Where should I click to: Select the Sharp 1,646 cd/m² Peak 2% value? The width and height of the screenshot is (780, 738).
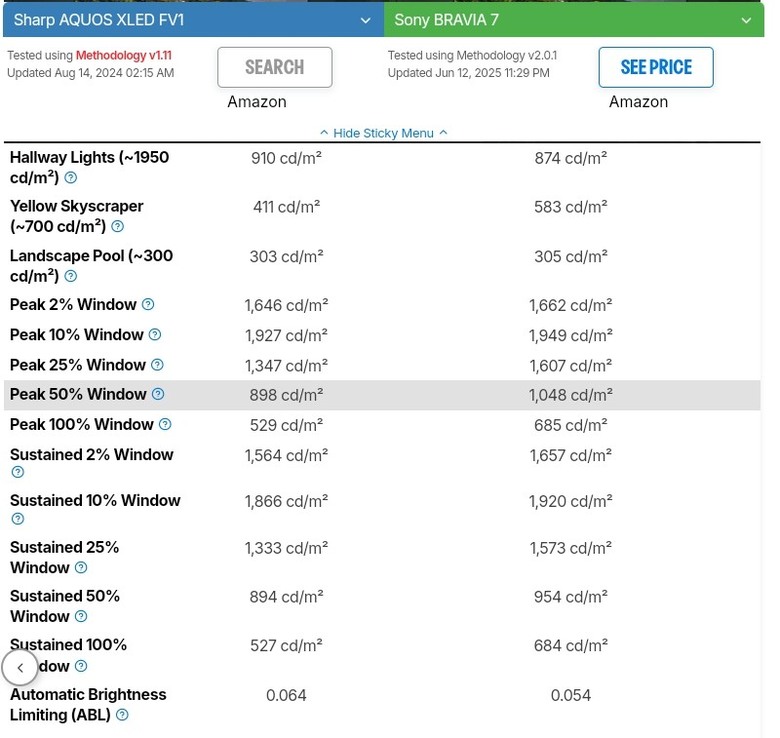286,305
